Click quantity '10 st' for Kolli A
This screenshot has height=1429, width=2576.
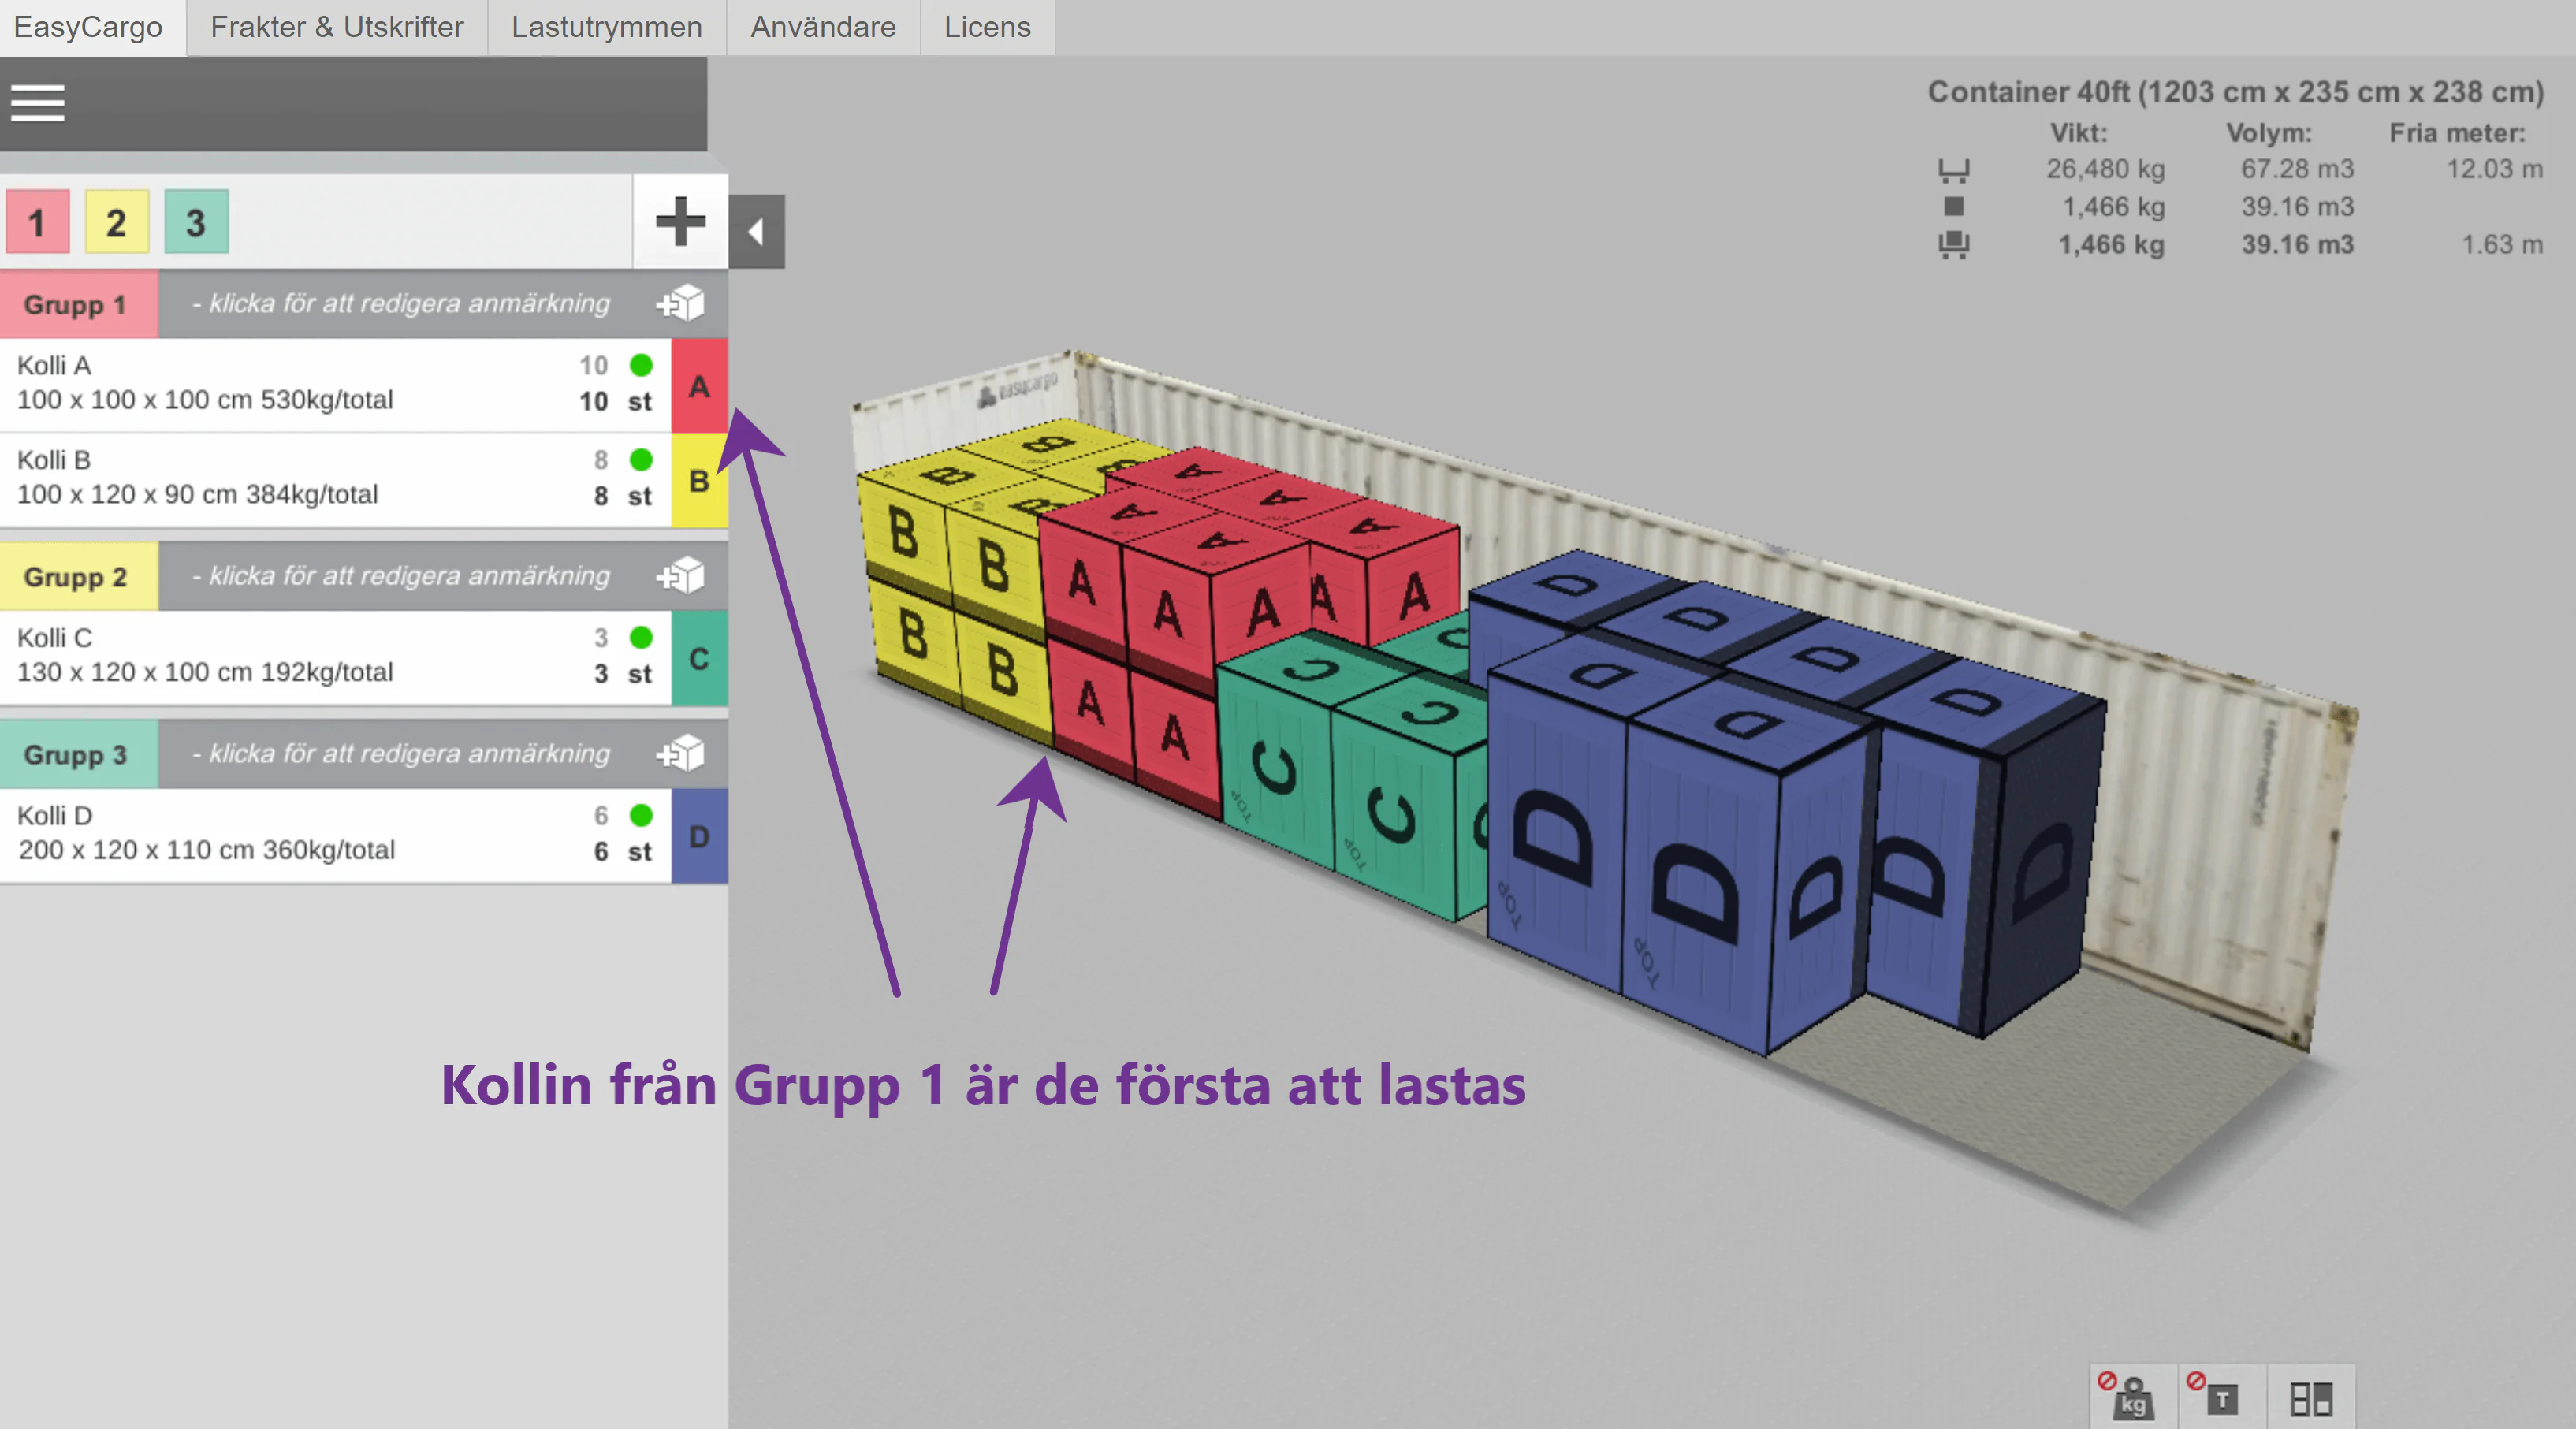click(615, 402)
